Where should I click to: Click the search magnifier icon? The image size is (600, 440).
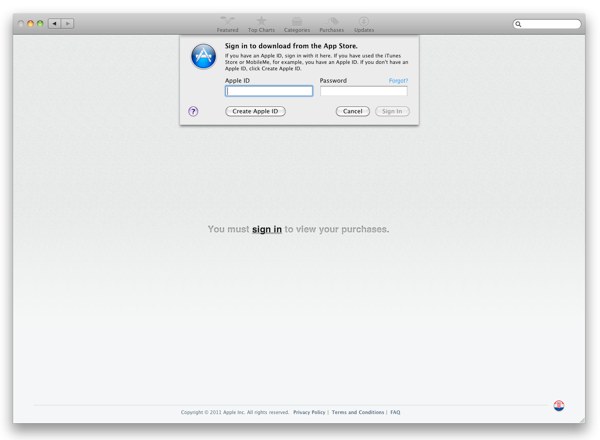coord(518,24)
